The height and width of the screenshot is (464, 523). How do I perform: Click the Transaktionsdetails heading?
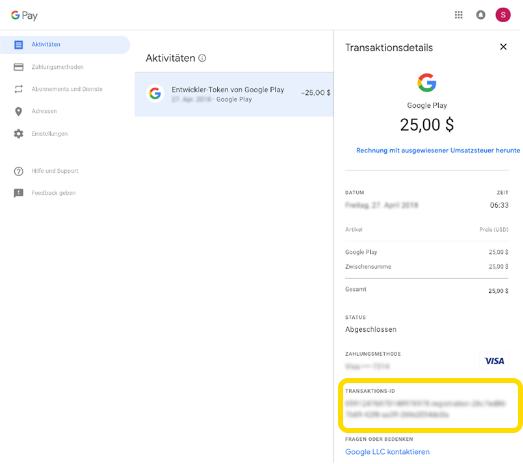389,48
